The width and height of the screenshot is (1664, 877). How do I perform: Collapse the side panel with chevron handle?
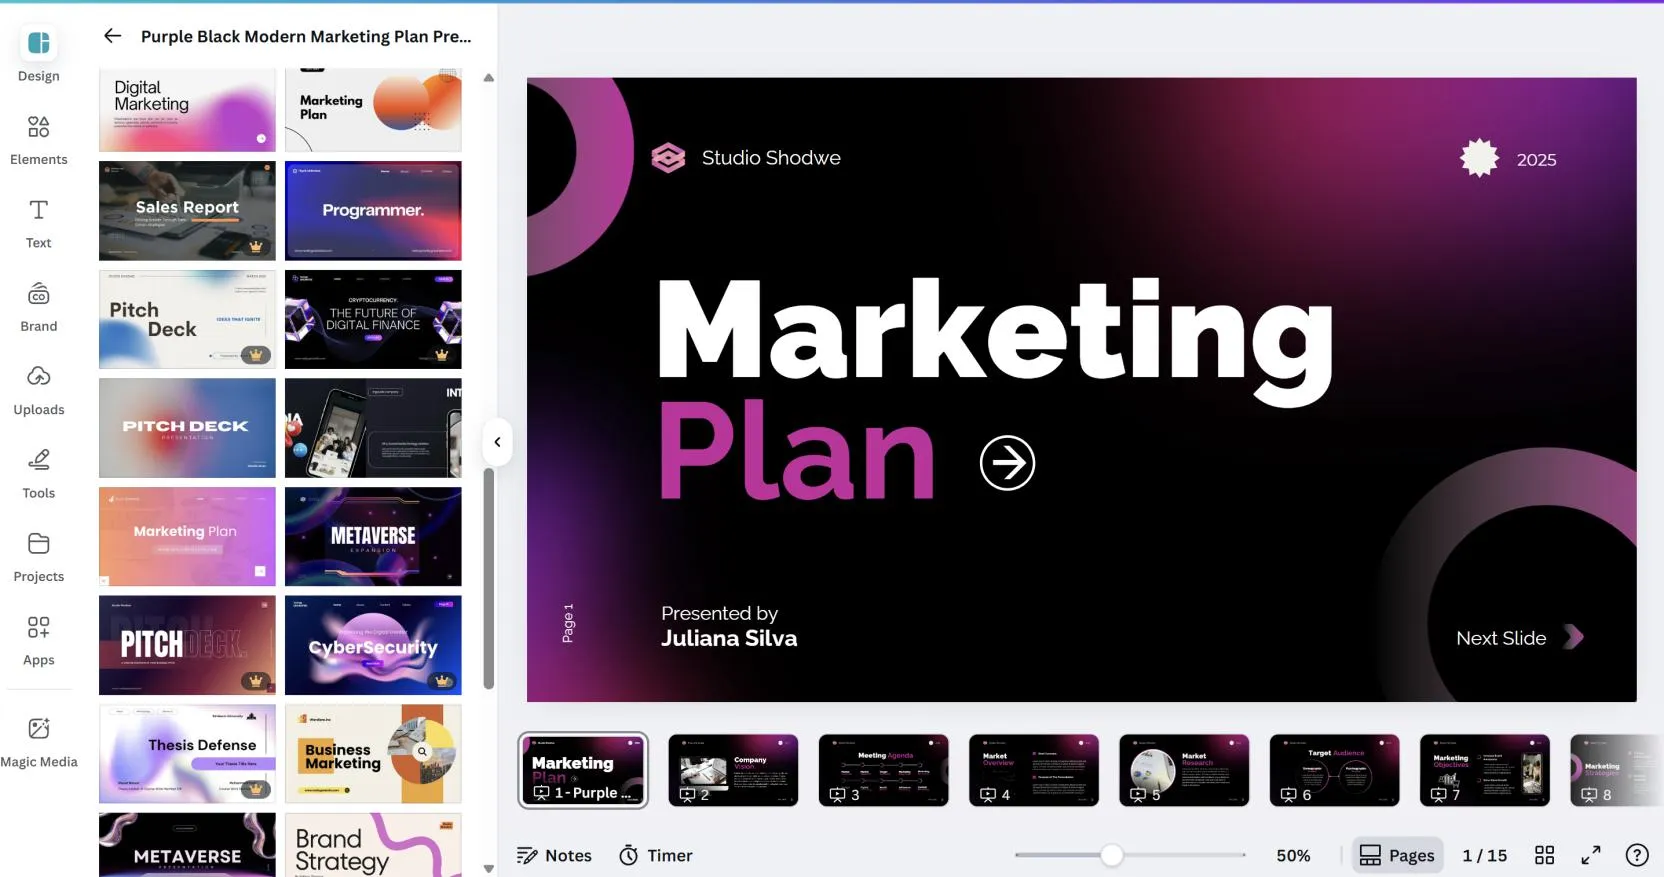pyautogui.click(x=497, y=442)
